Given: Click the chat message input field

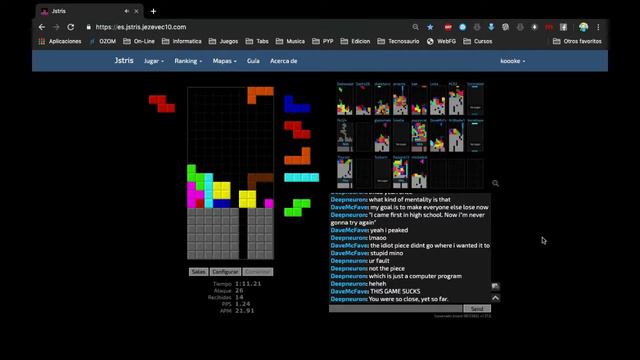Looking at the screenshot, I should tap(396, 309).
